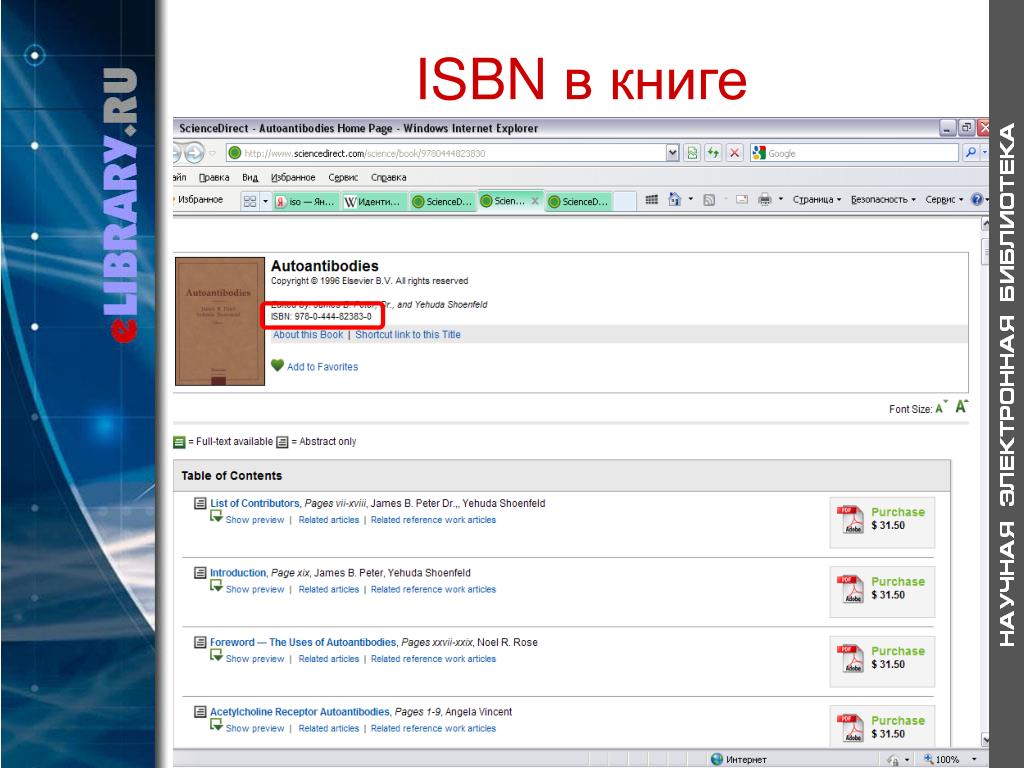
Task: Open the zoom level dropdown arrow
Action: click(x=974, y=760)
